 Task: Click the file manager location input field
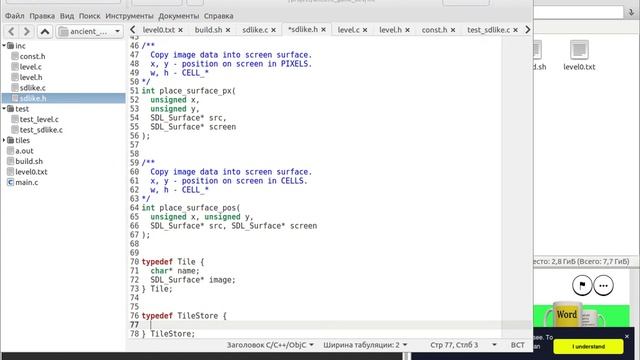tap(578, 12)
